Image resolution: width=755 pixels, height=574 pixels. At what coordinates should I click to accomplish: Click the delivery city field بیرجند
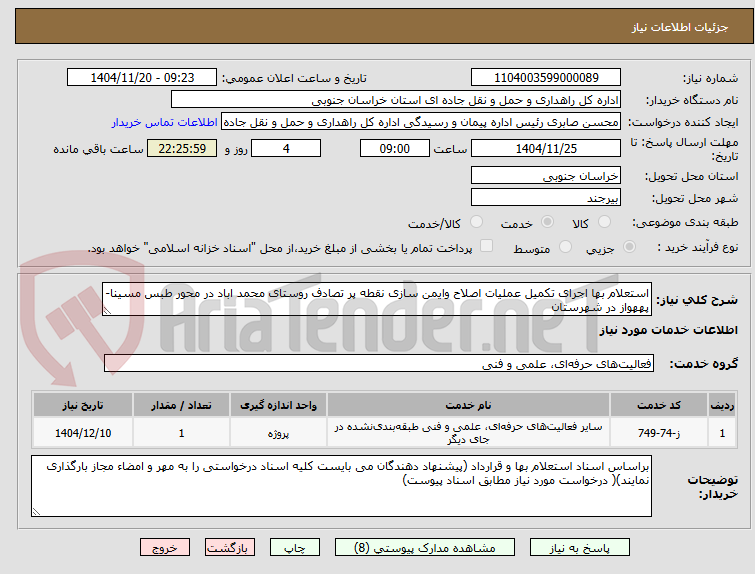[x=546, y=197]
